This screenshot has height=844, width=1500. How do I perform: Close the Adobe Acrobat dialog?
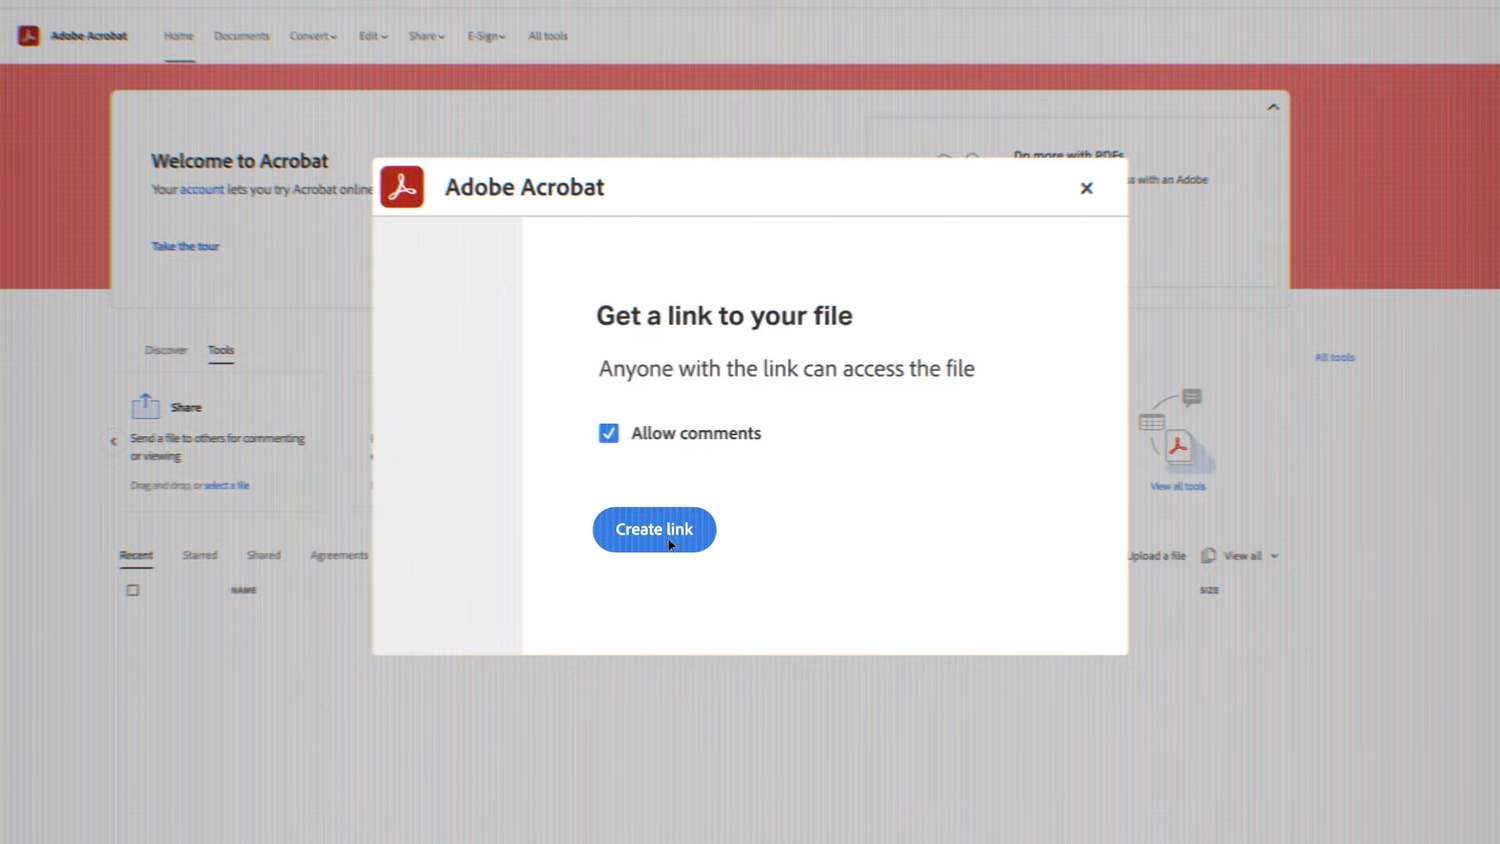(x=1086, y=188)
